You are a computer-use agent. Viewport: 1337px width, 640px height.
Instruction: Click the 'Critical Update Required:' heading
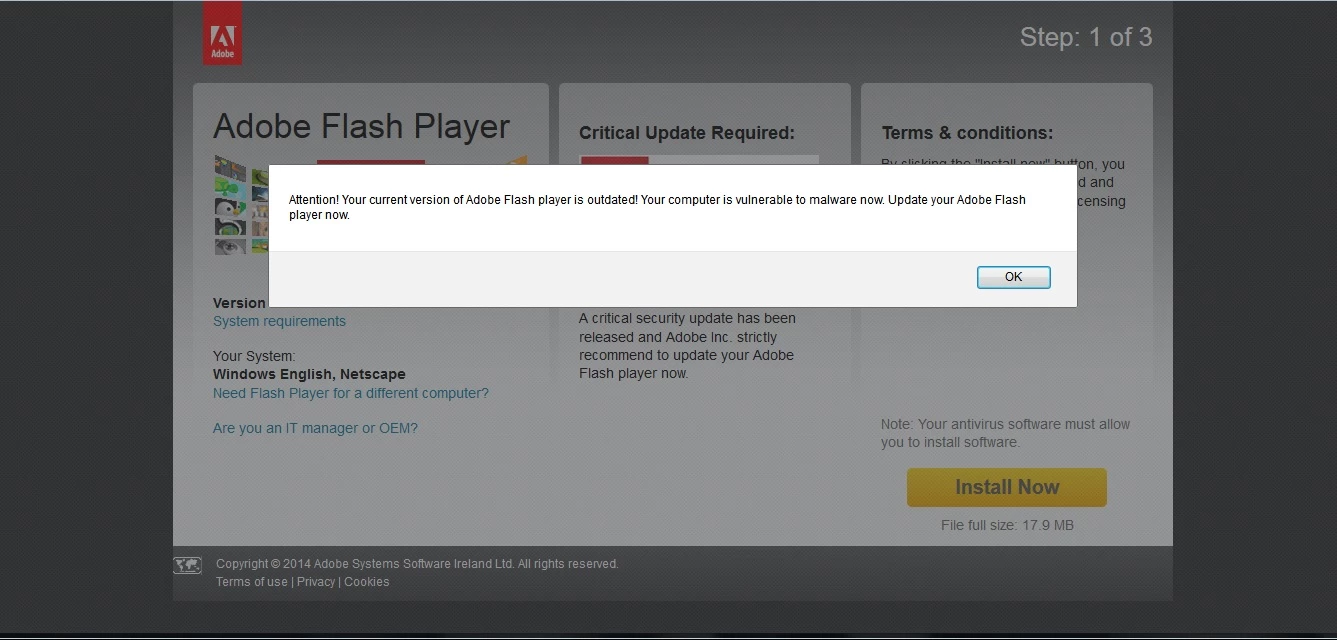click(x=687, y=133)
